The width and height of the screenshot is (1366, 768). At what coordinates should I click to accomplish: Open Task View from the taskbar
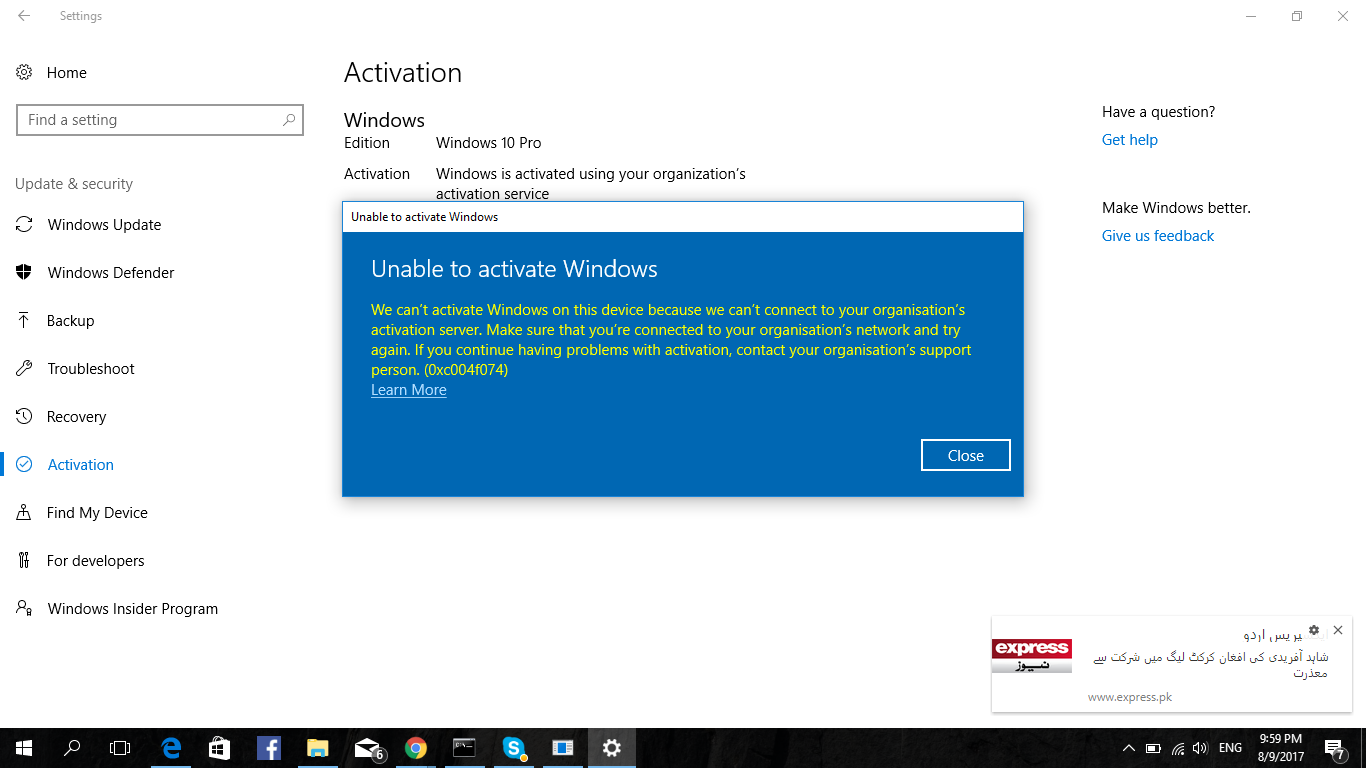(120, 748)
